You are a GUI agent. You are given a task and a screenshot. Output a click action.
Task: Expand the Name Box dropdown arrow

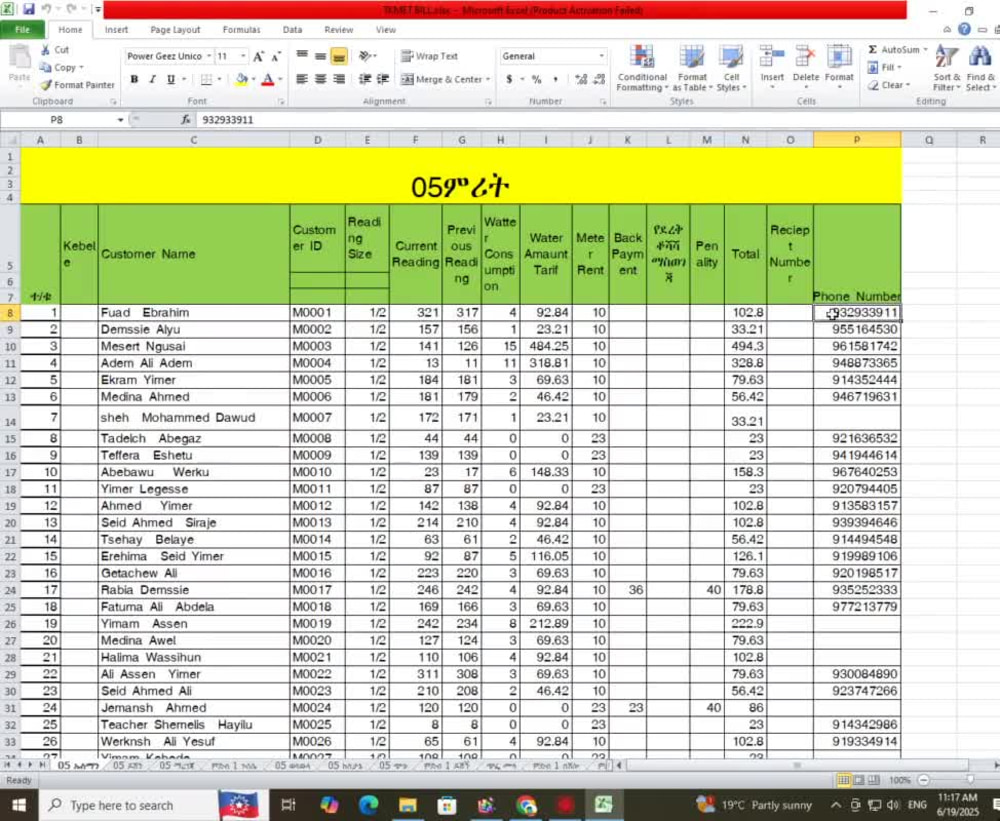click(120, 120)
